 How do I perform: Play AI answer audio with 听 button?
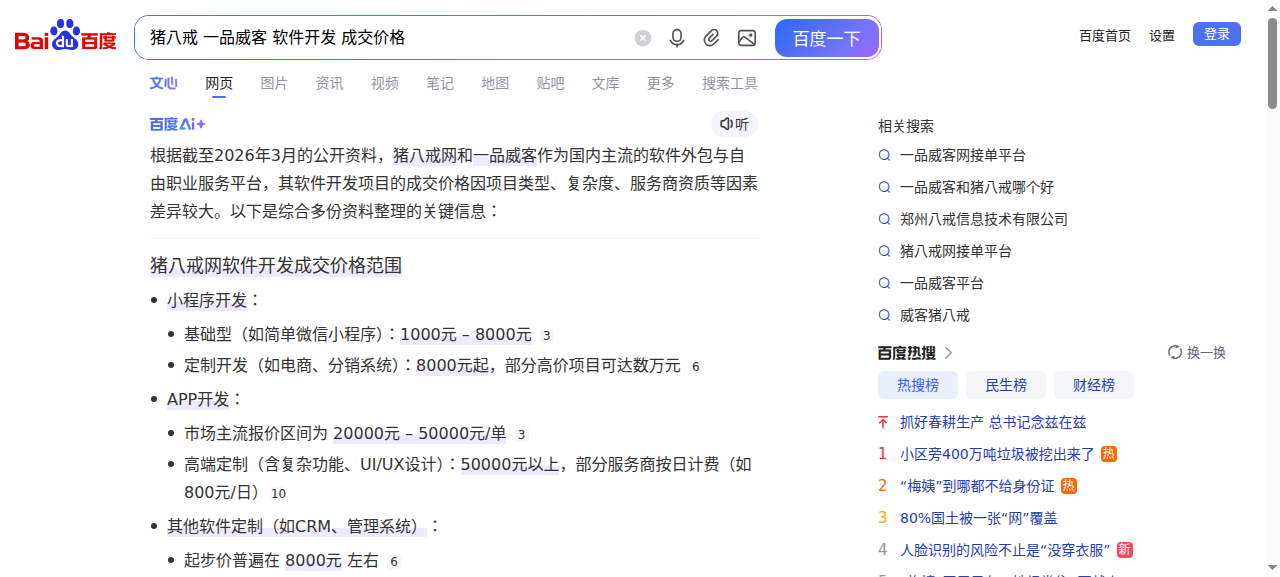click(734, 124)
